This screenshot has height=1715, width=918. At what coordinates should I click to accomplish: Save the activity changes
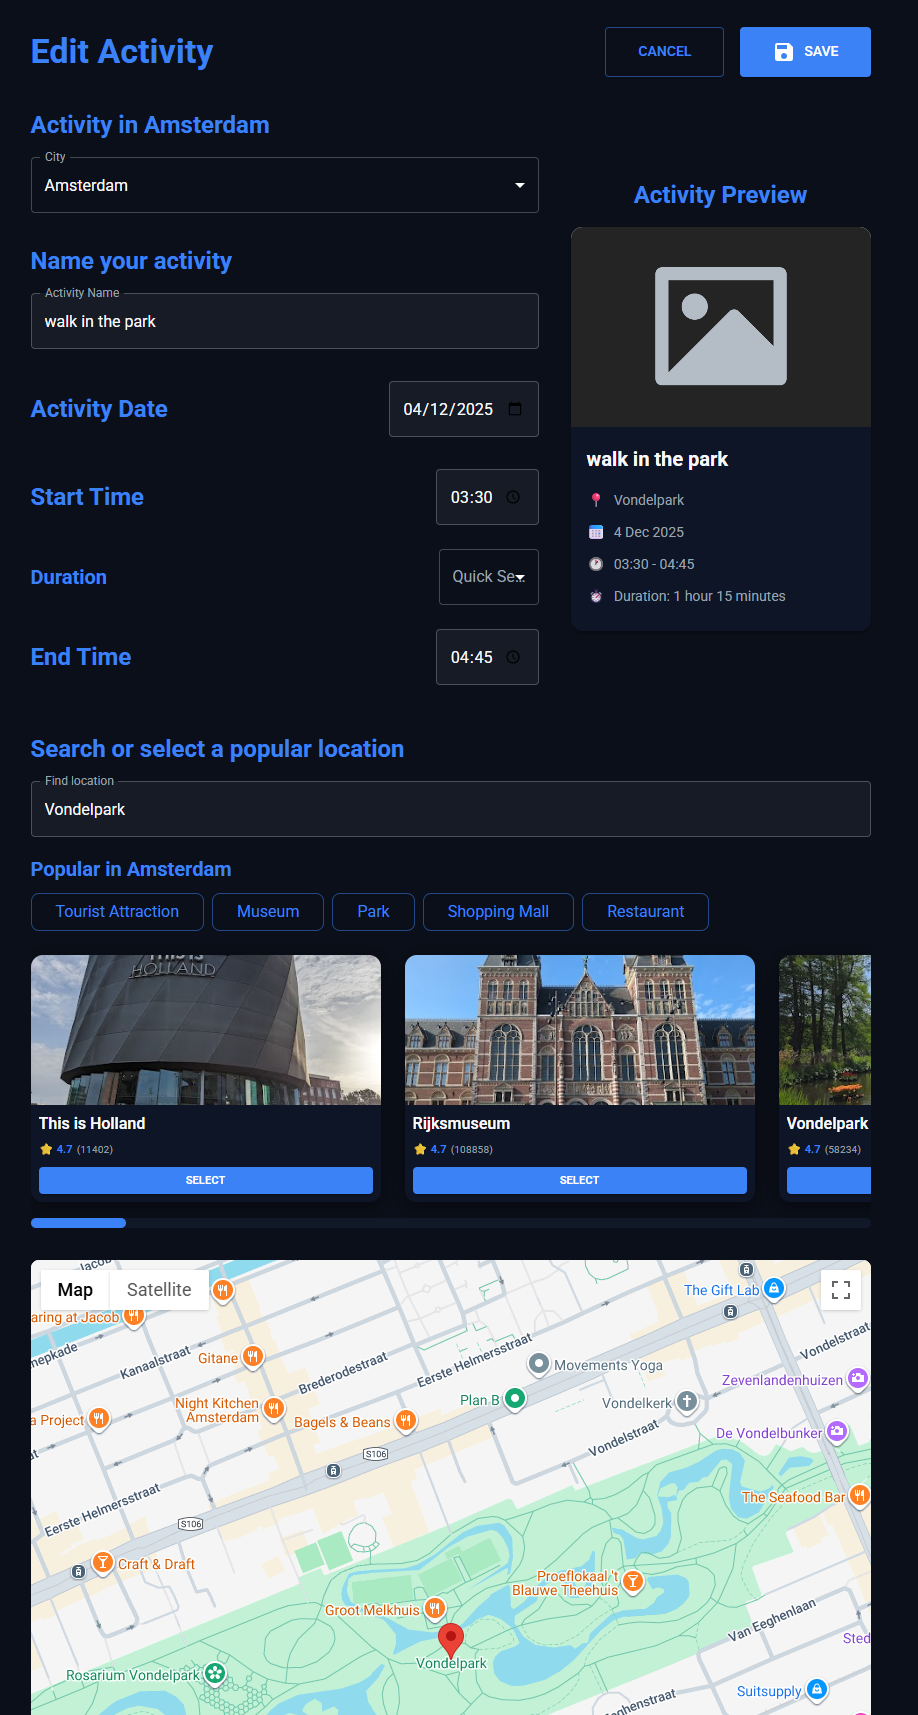[805, 52]
